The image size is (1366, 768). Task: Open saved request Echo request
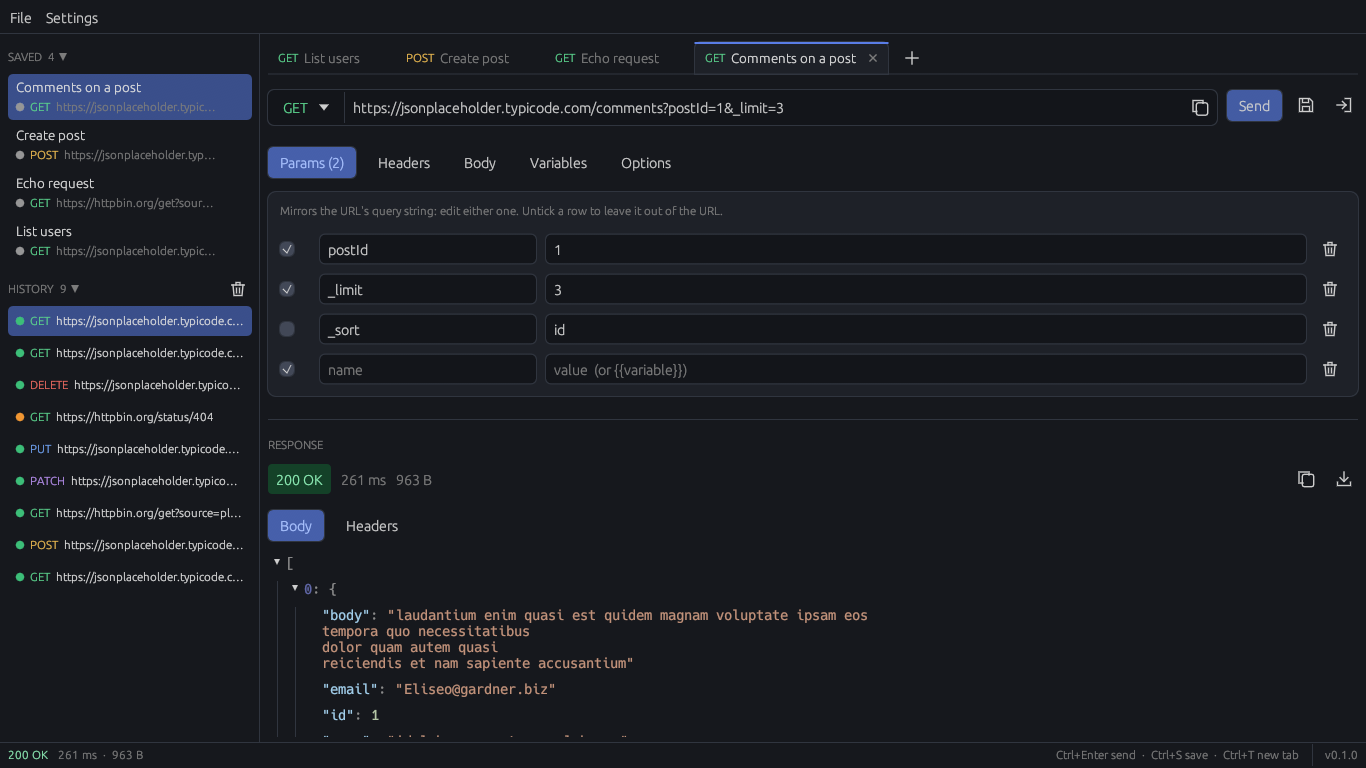[x=130, y=193]
